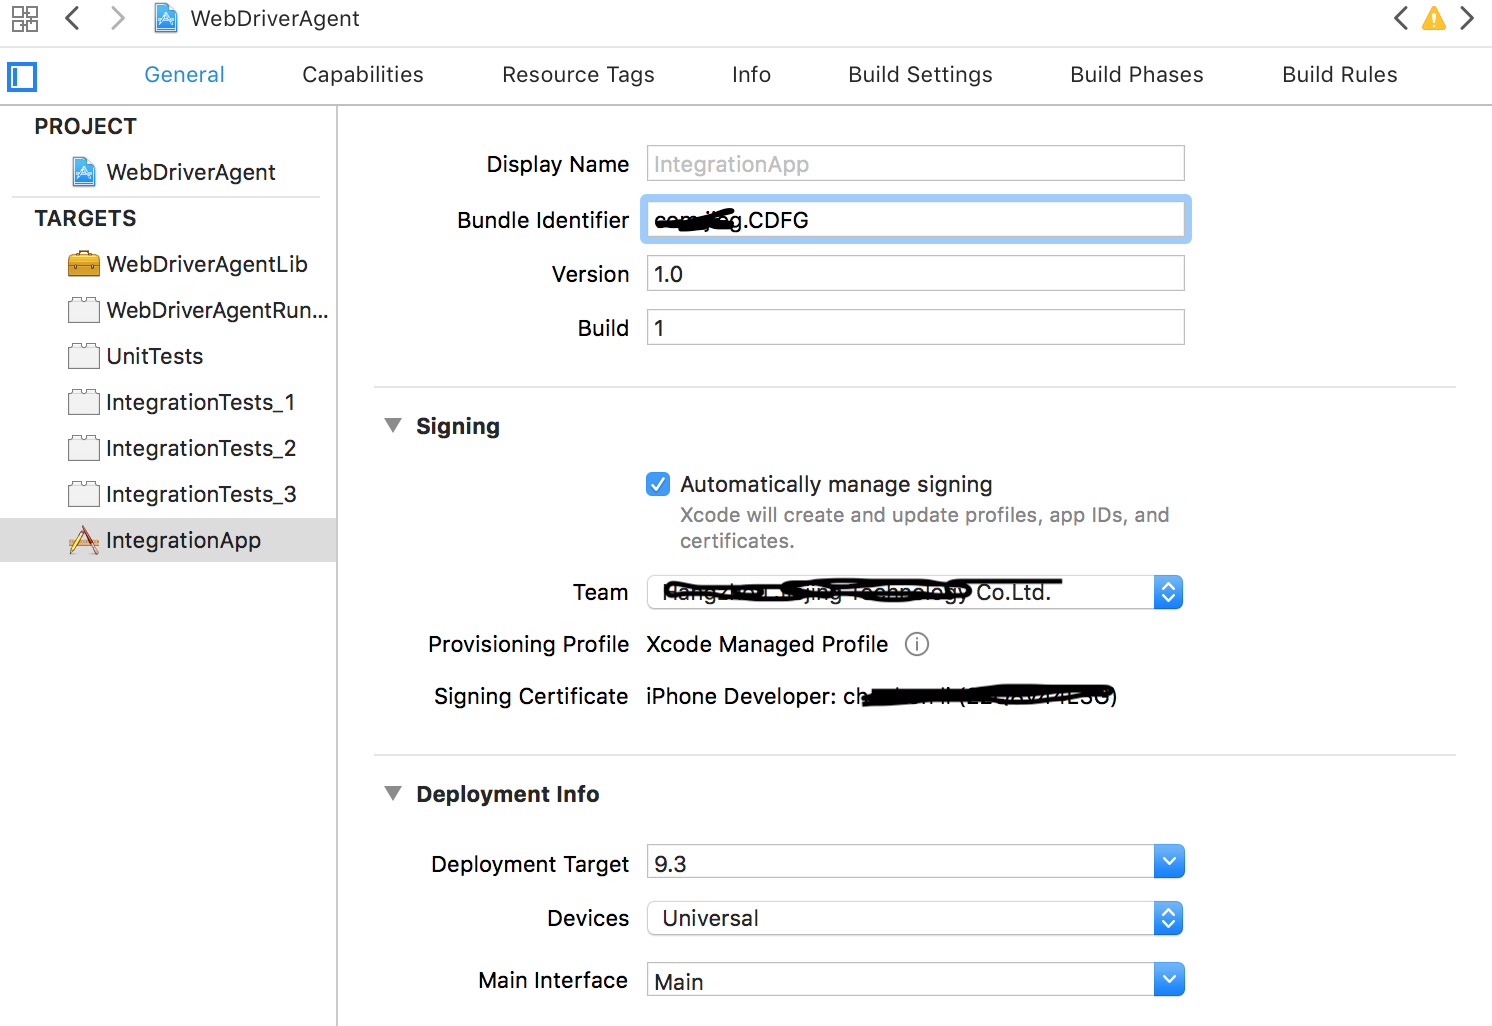Open the Build Settings tab

(x=920, y=75)
